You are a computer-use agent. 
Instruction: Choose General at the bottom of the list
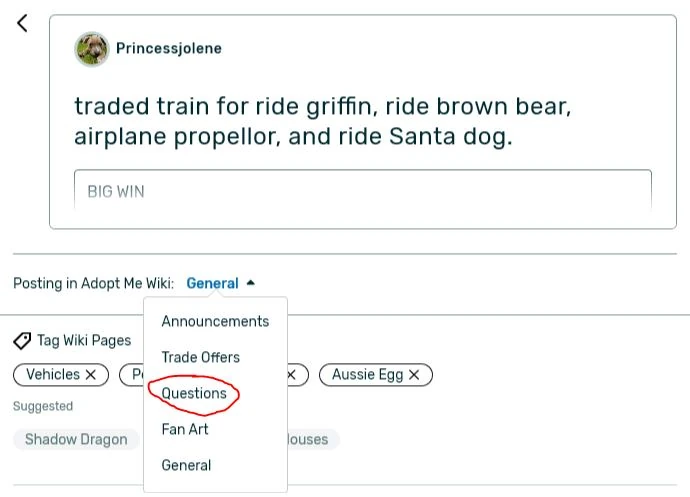[186, 465]
